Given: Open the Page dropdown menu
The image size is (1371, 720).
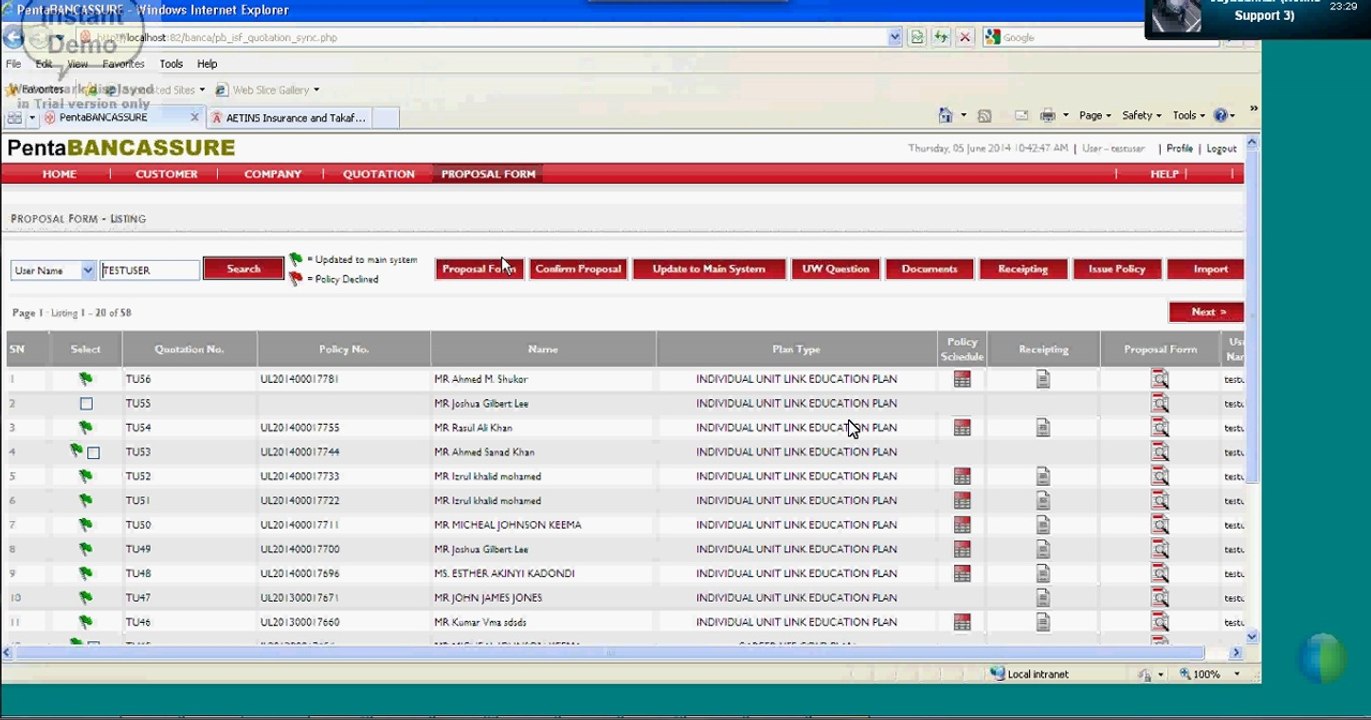Looking at the screenshot, I should coord(1095,116).
